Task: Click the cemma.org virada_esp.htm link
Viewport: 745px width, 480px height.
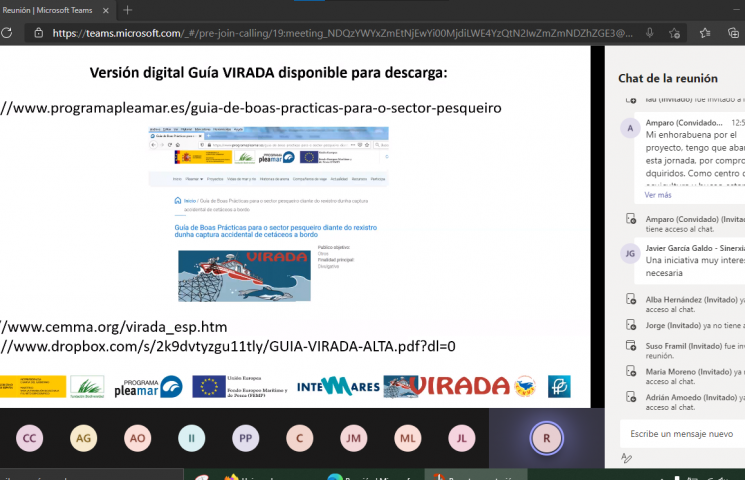Action: (x=114, y=327)
